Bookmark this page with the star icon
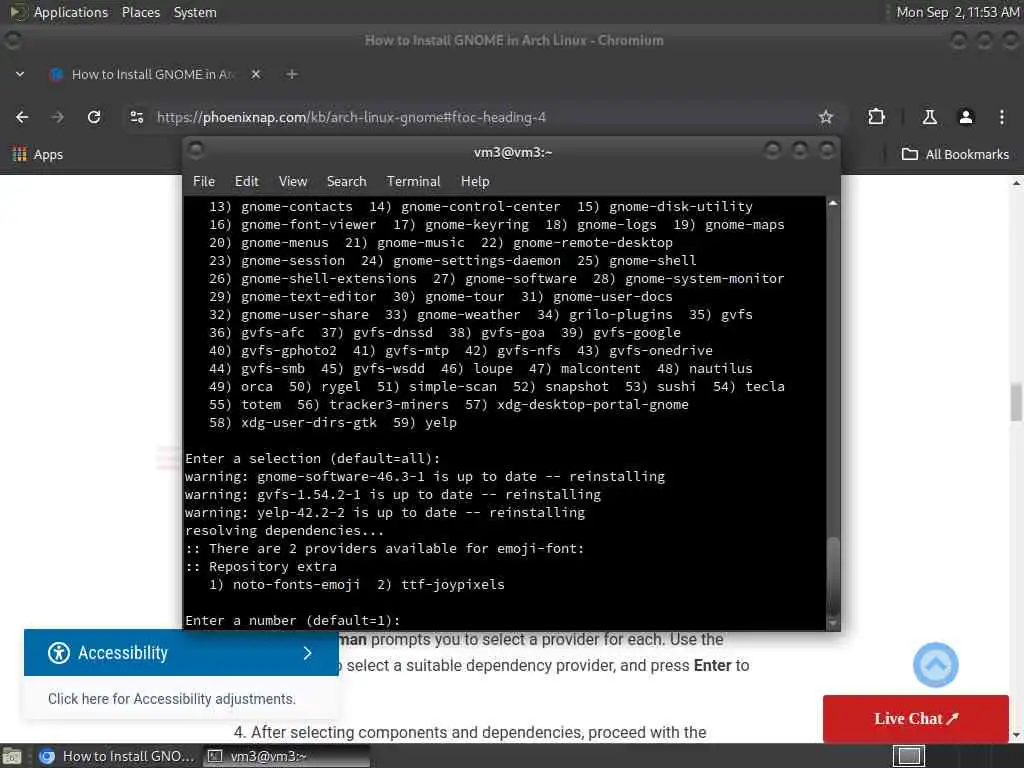Image resolution: width=1024 pixels, height=768 pixels. point(825,117)
